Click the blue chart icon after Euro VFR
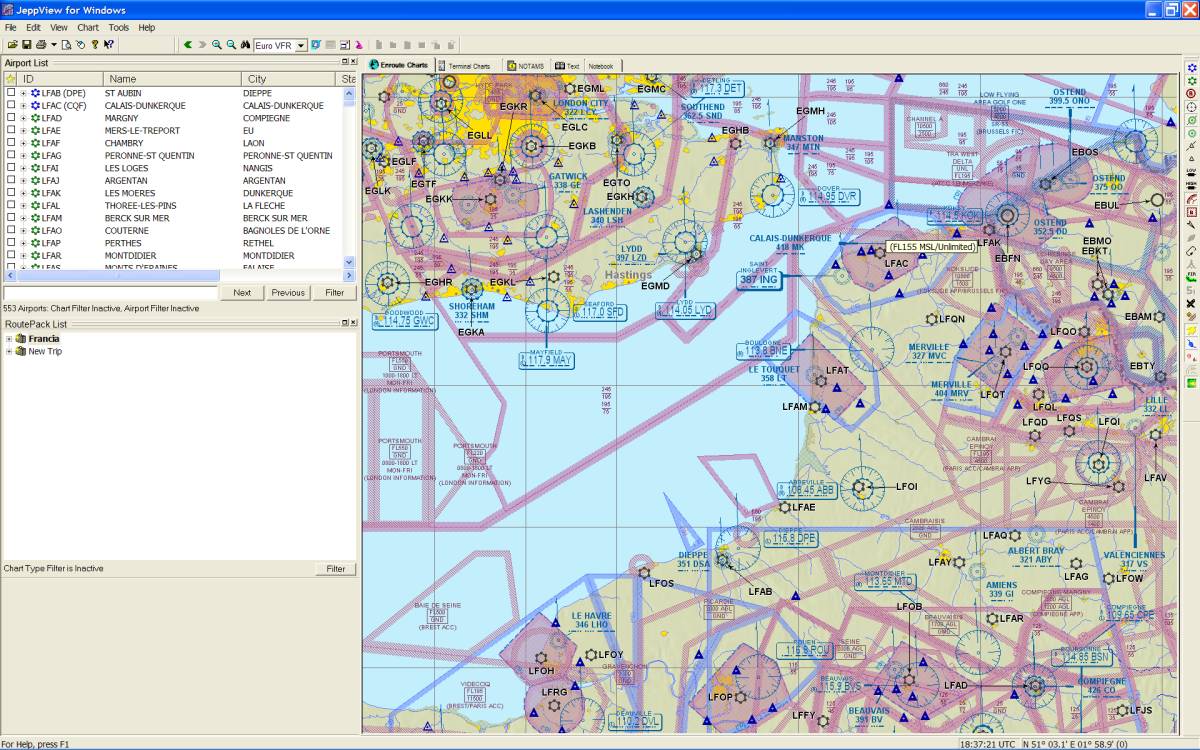The height and width of the screenshot is (750, 1200). point(316,45)
